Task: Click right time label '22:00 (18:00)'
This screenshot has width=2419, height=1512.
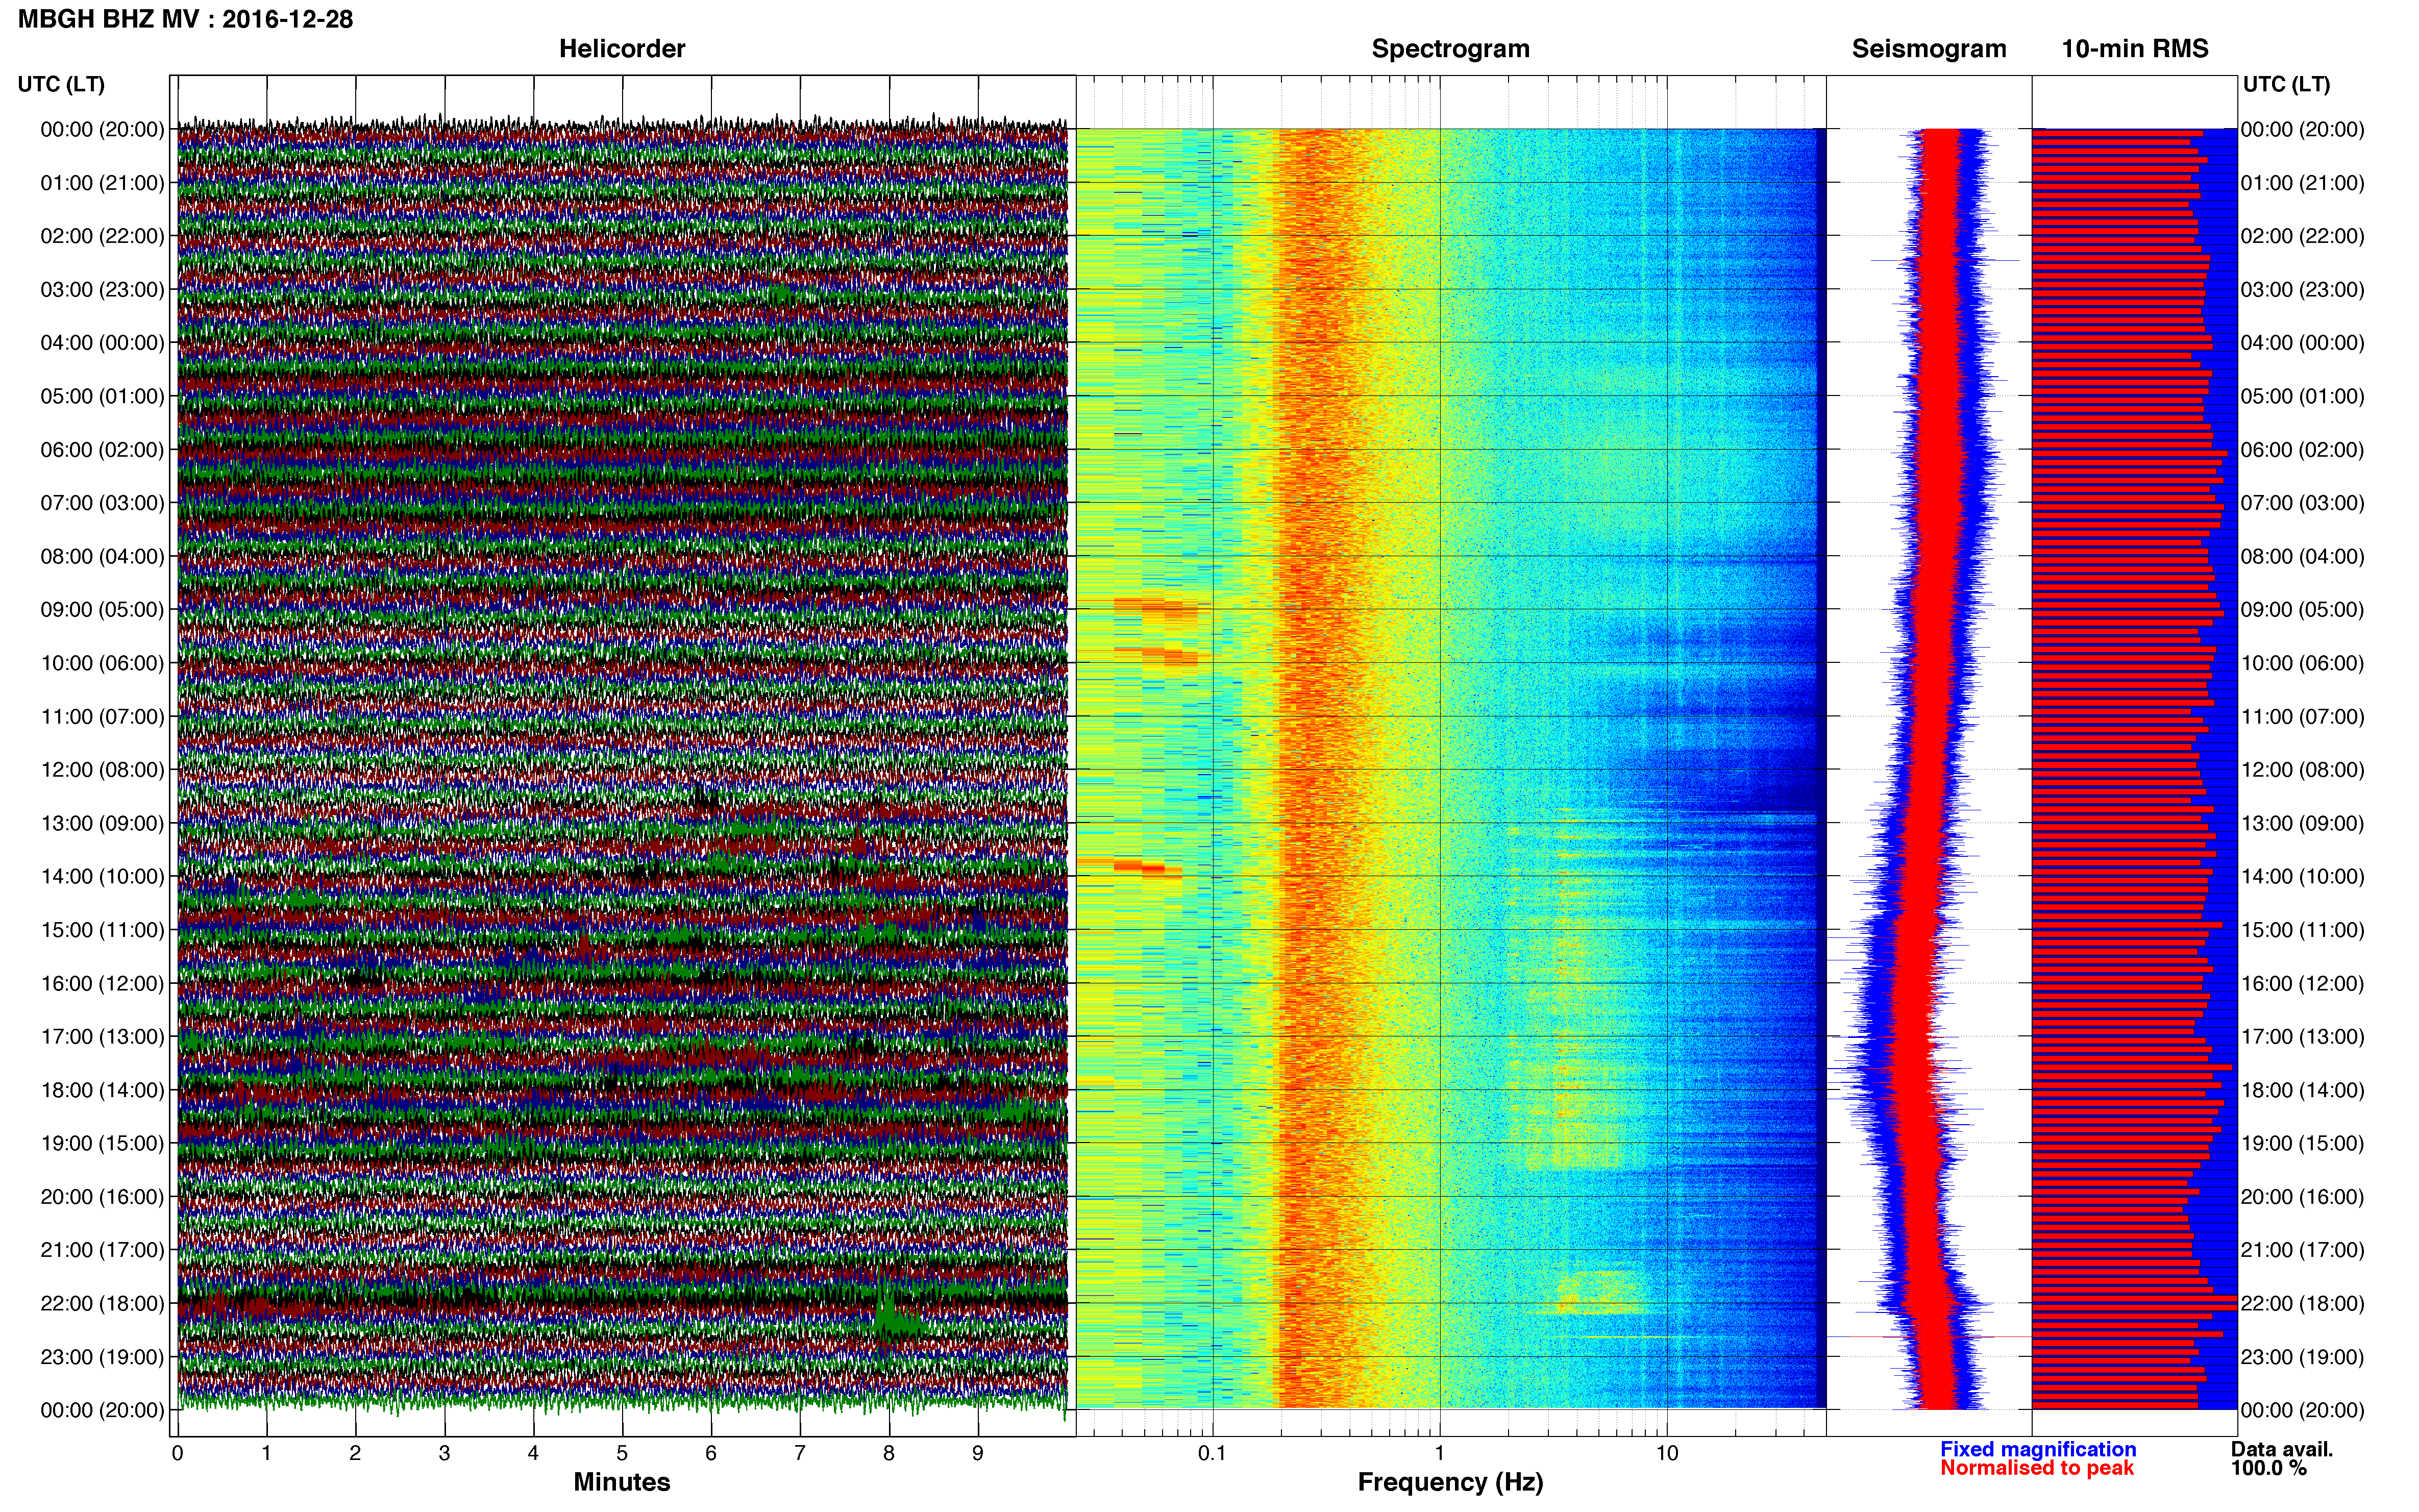Action: [x=2303, y=1304]
